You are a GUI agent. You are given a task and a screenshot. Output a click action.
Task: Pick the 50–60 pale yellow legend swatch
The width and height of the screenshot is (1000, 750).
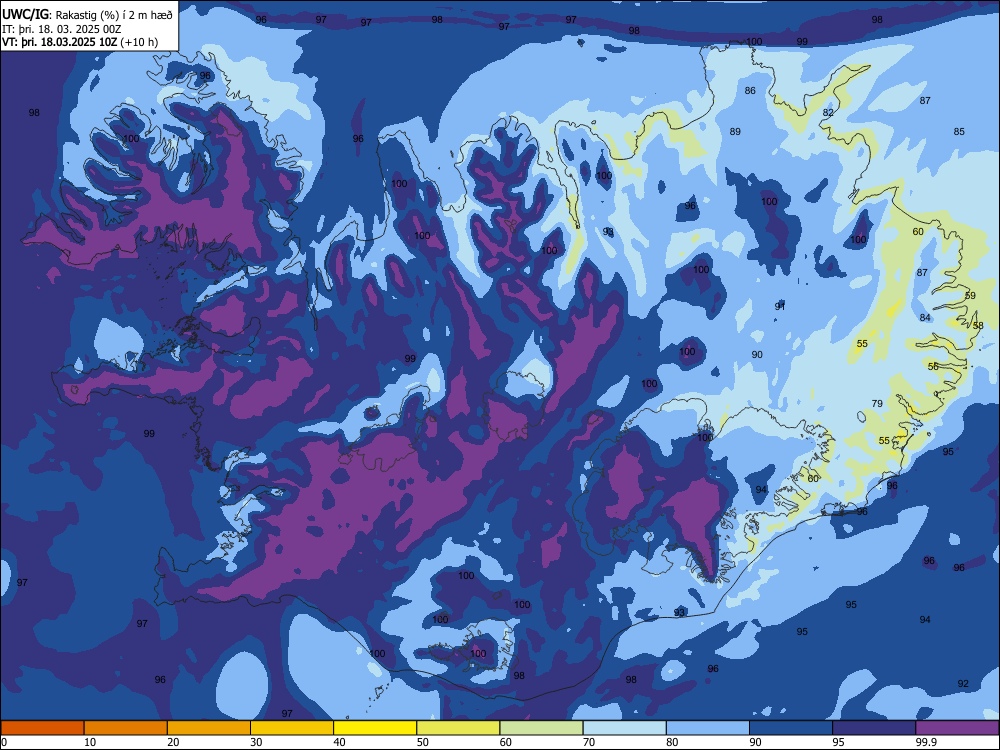pos(458,728)
